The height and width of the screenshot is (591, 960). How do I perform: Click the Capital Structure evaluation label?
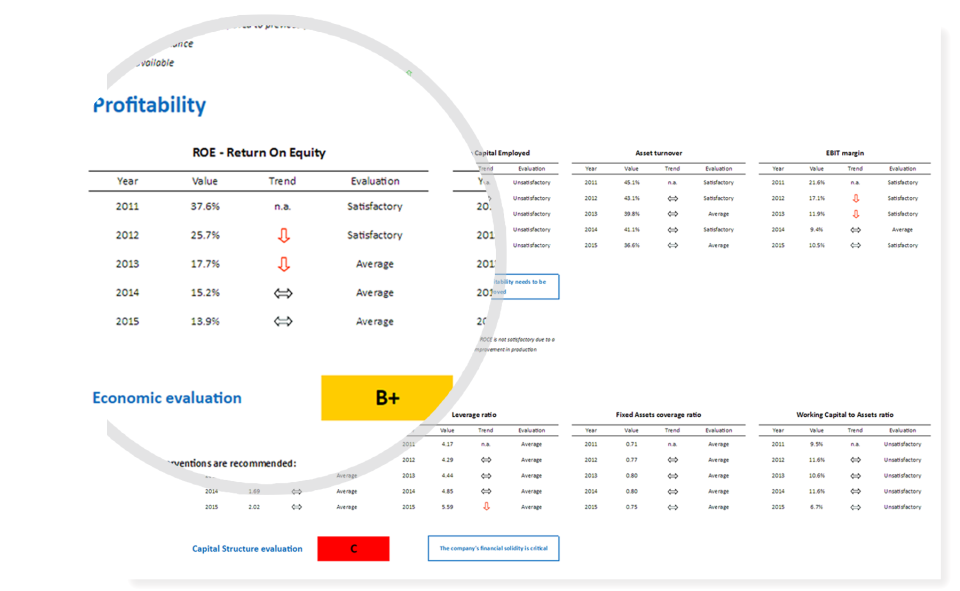248,548
